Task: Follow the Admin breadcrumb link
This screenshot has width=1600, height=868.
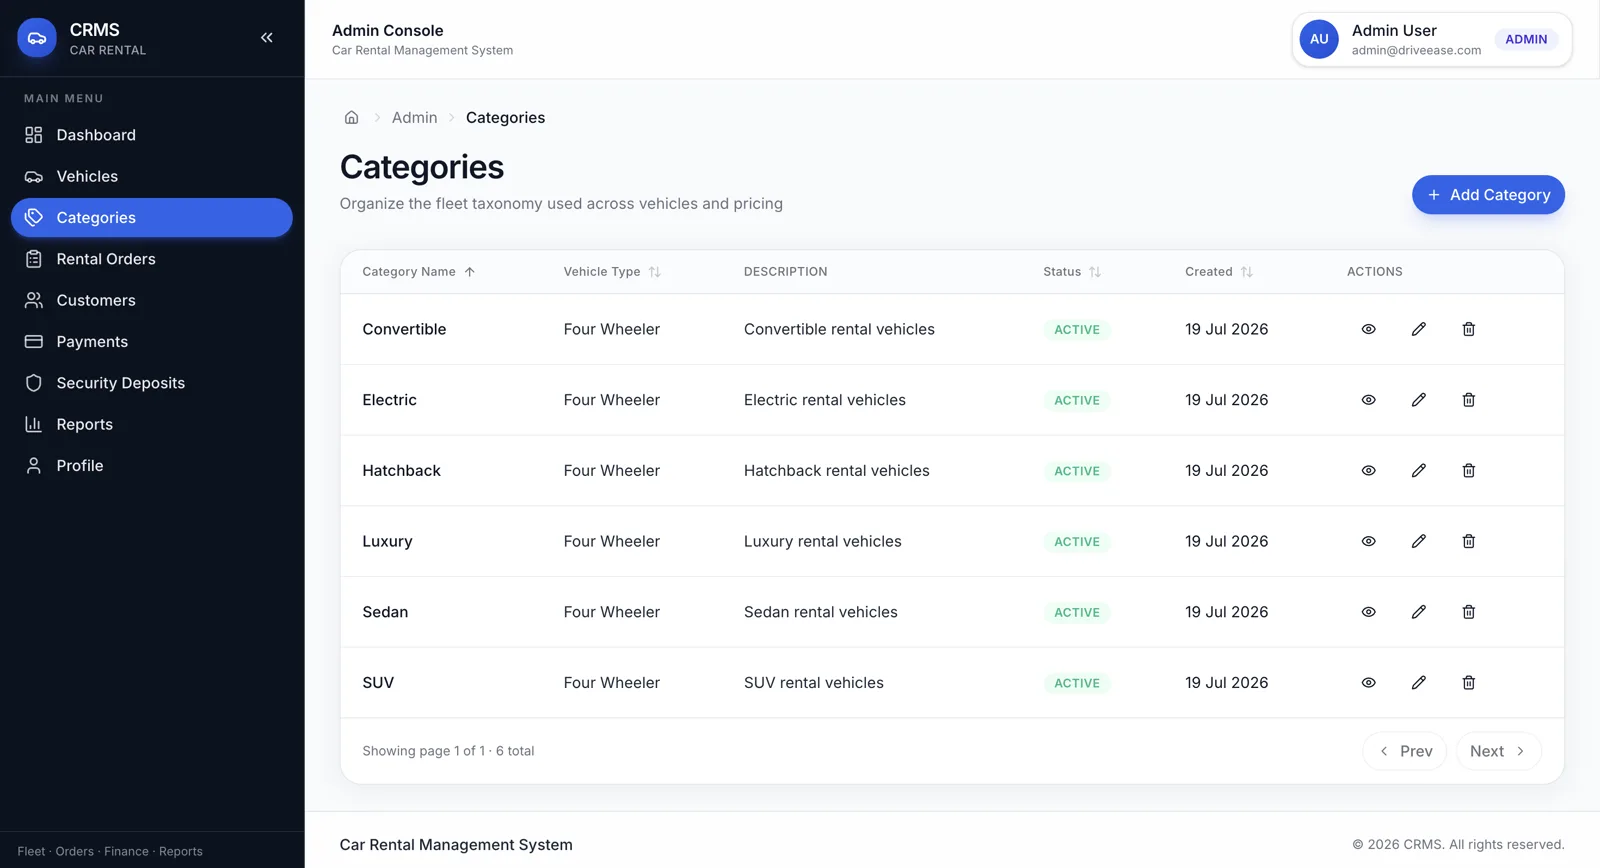Action: (x=414, y=118)
